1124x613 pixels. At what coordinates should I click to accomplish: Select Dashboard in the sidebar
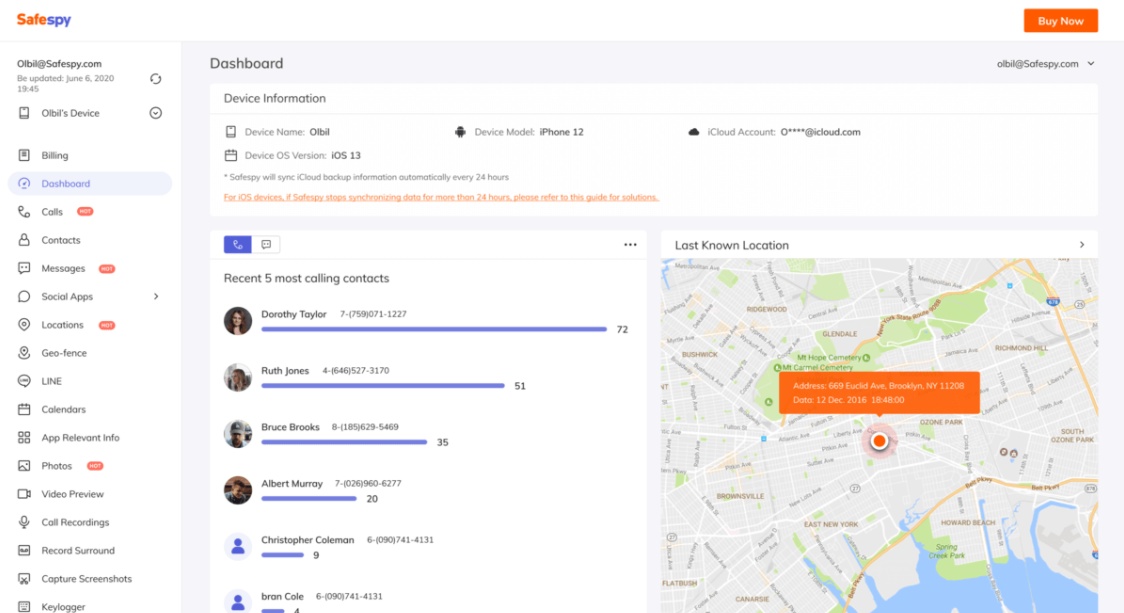point(90,184)
